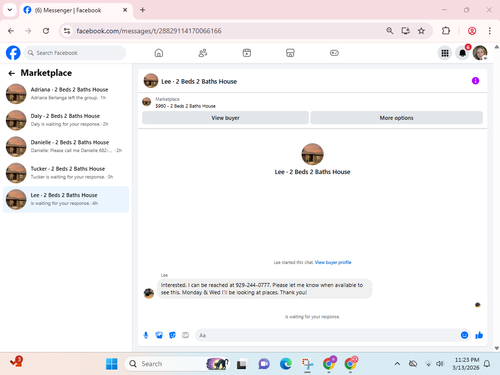
Task: Open the emoji picker in message box
Action: [x=464, y=335]
